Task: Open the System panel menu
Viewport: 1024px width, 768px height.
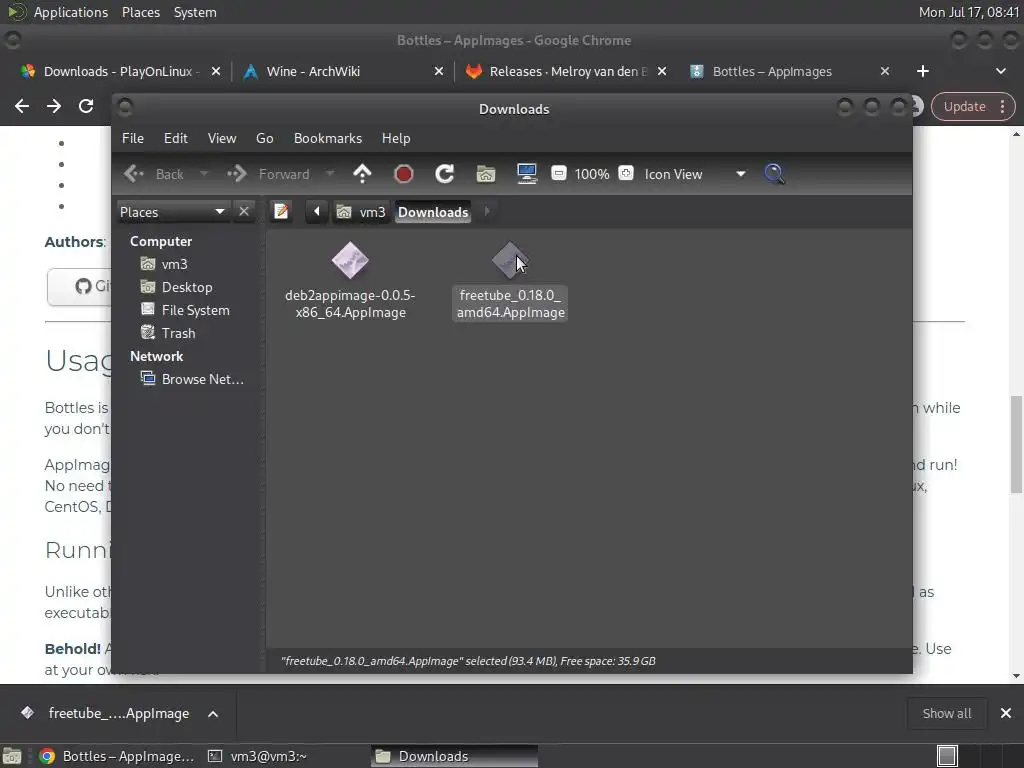Action: tap(195, 12)
